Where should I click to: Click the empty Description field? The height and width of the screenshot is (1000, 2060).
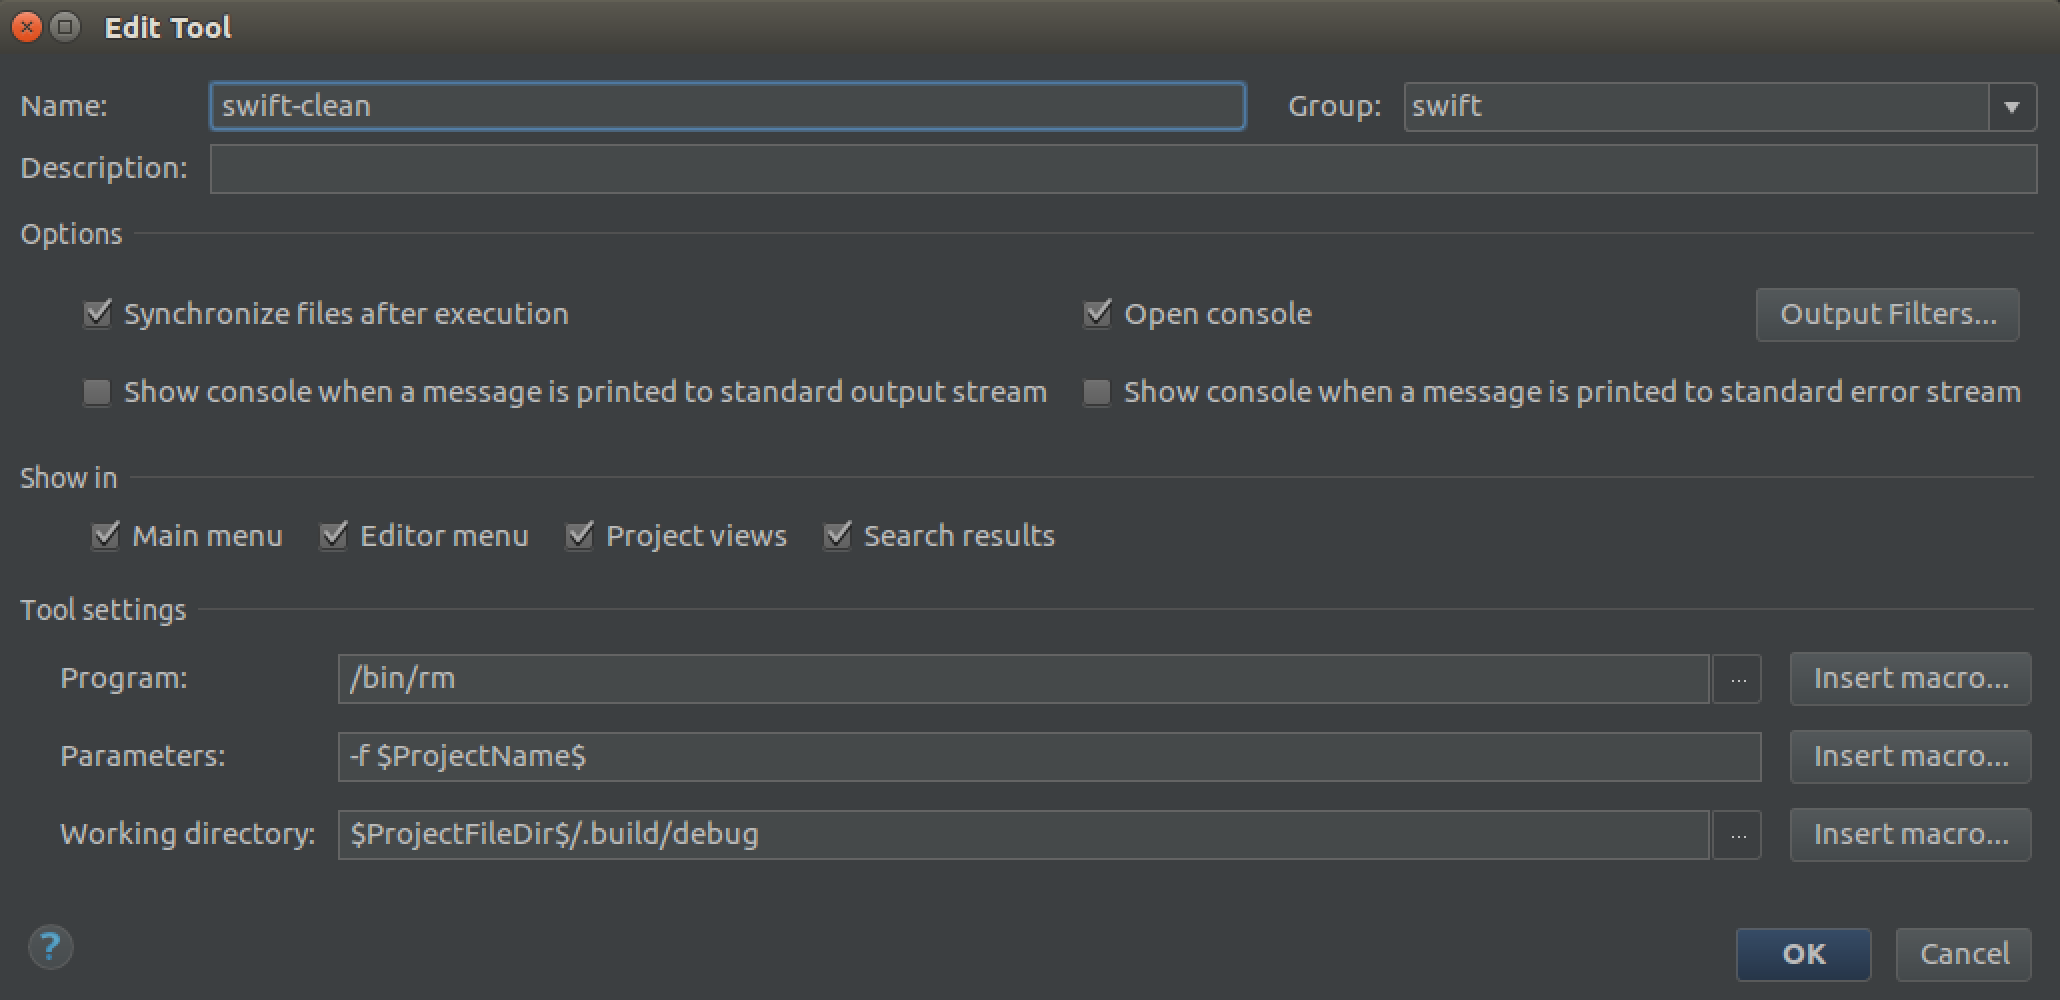pyautogui.click(x=1123, y=169)
